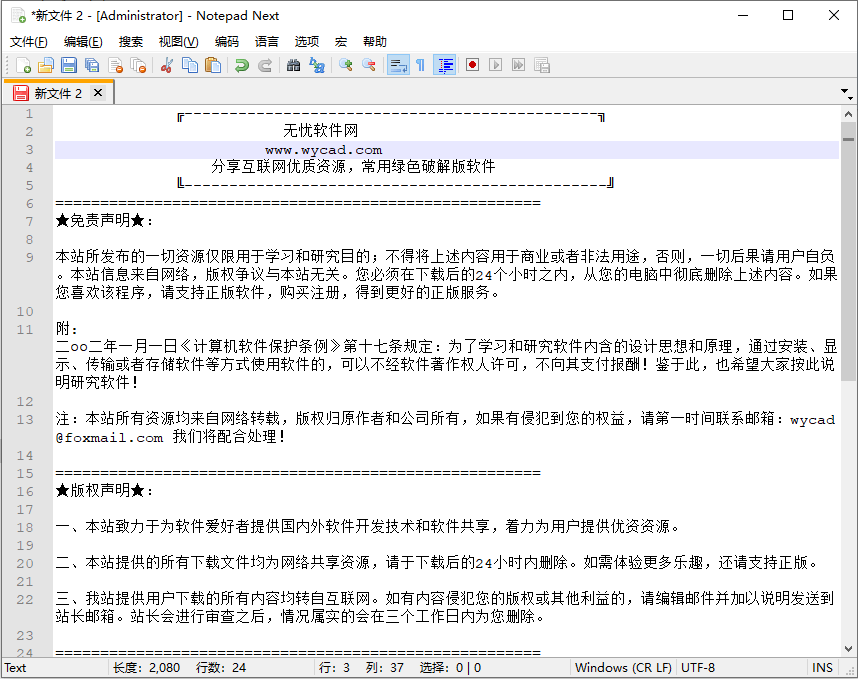Toggle indentation guides display
The image size is (858, 679).
(x=444, y=64)
